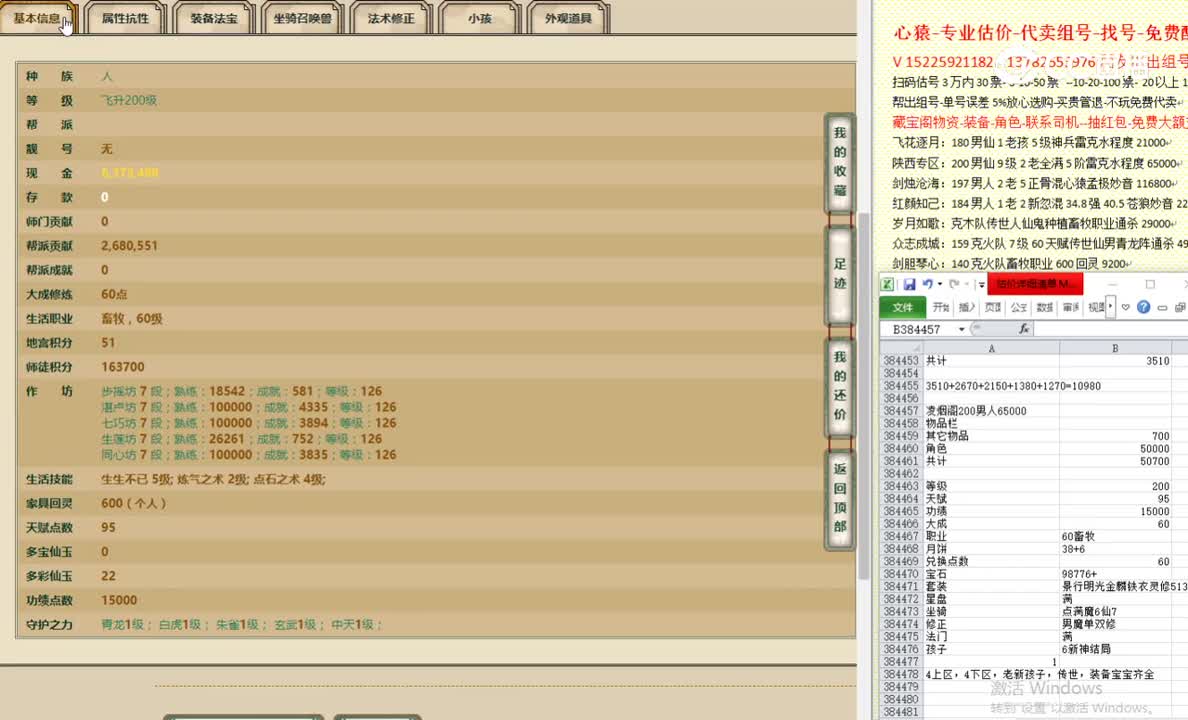
Task: Click the 我的还价 side button
Action: point(839,386)
